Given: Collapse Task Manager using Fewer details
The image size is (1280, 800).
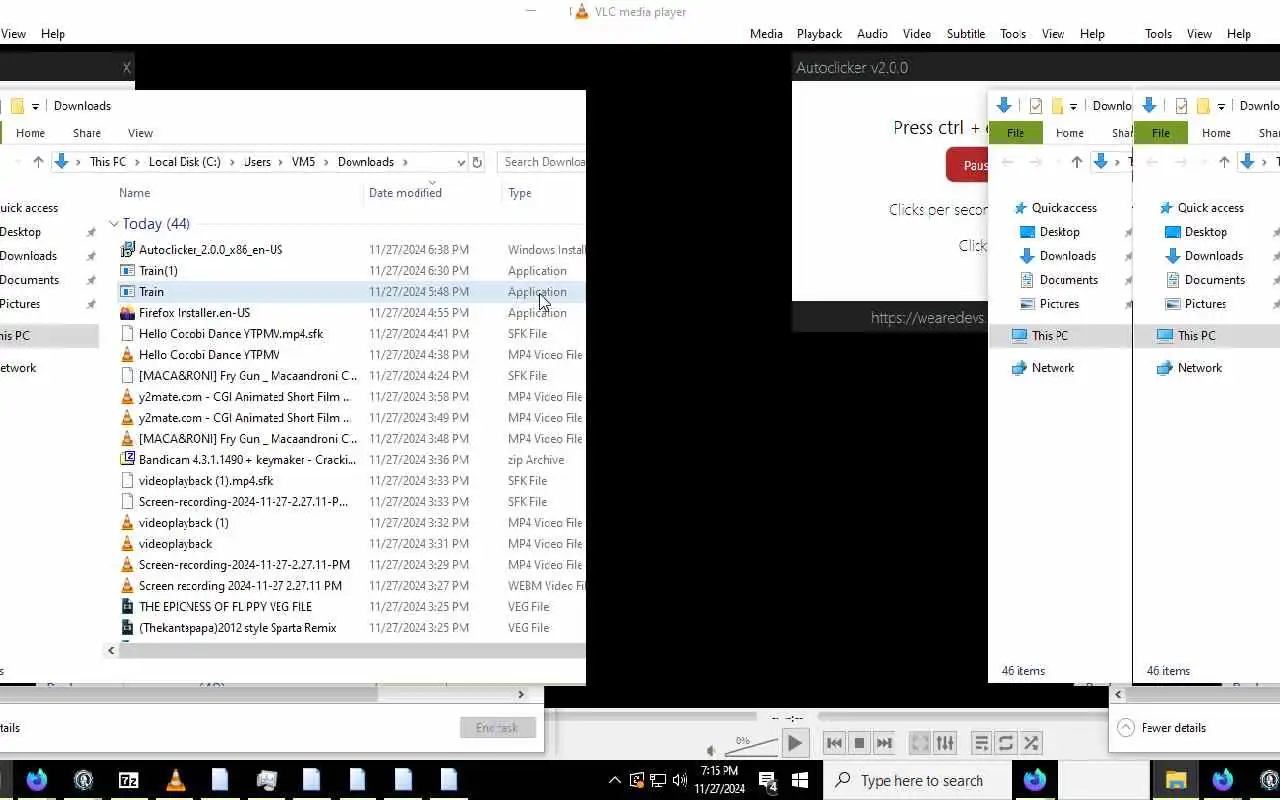Looking at the screenshot, I should click(x=1162, y=728).
